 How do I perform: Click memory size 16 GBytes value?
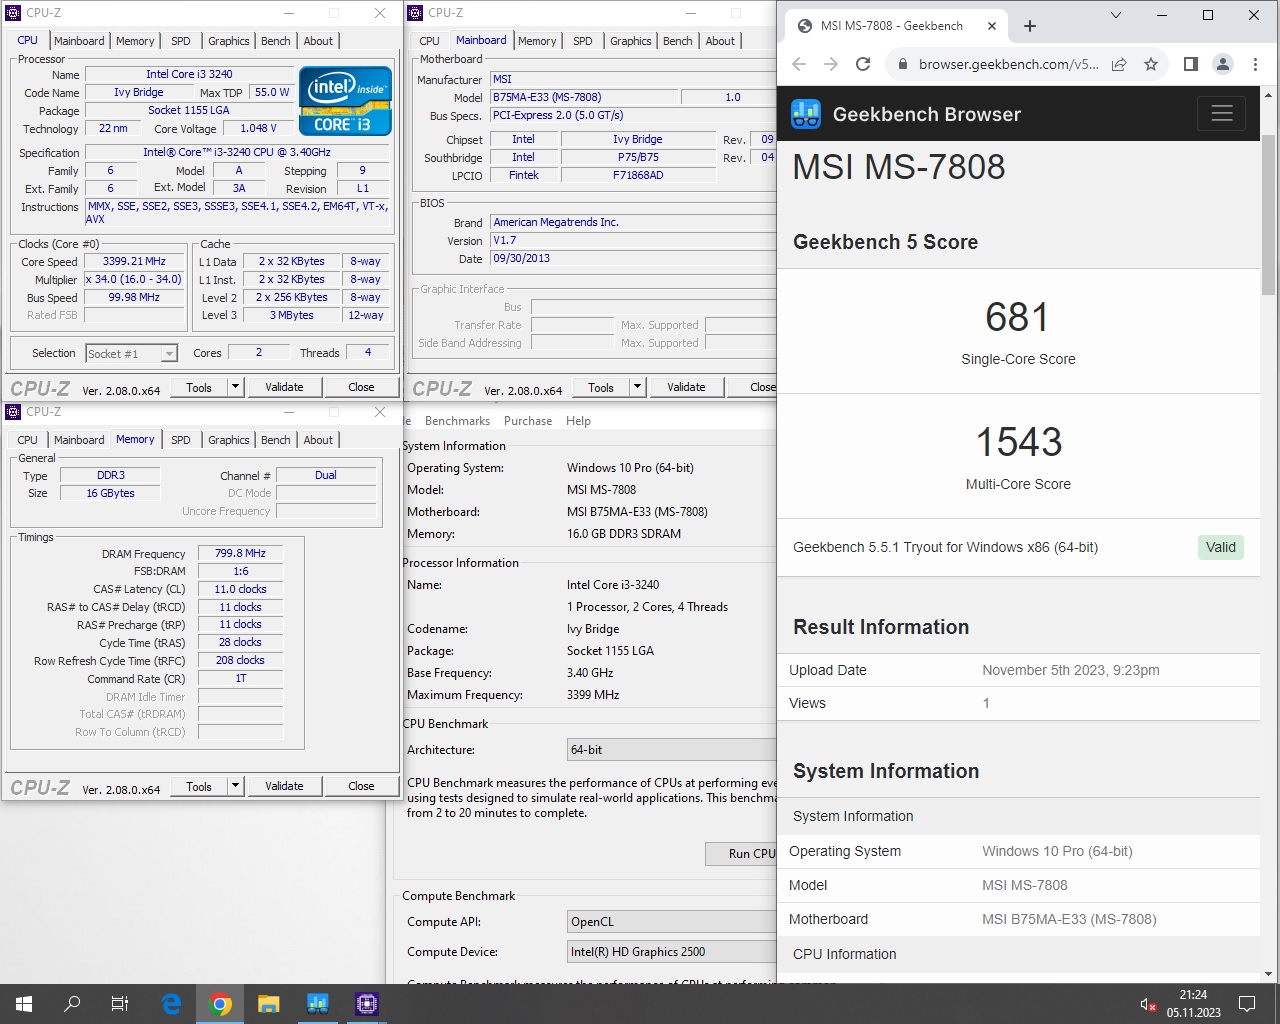[x=110, y=493]
